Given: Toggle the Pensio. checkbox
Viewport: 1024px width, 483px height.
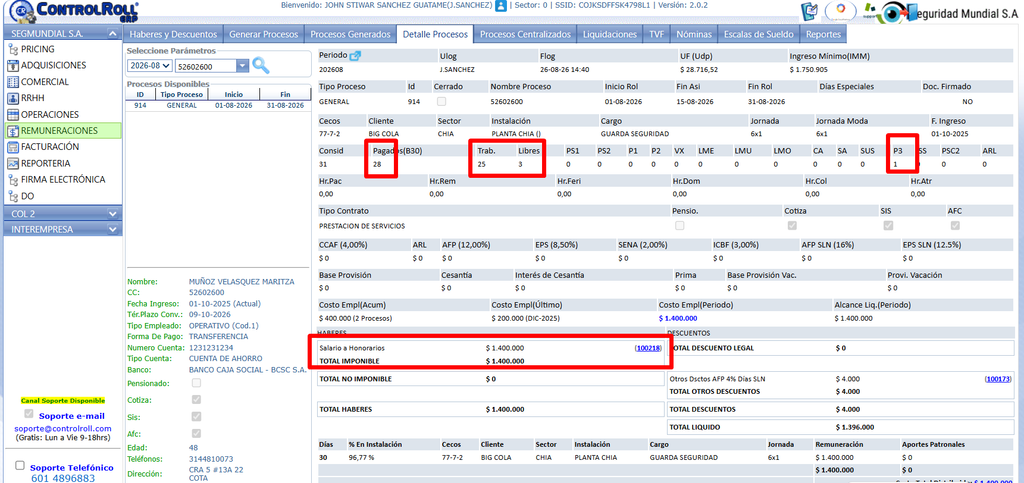Looking at the screenshot, I should point(680,226).
